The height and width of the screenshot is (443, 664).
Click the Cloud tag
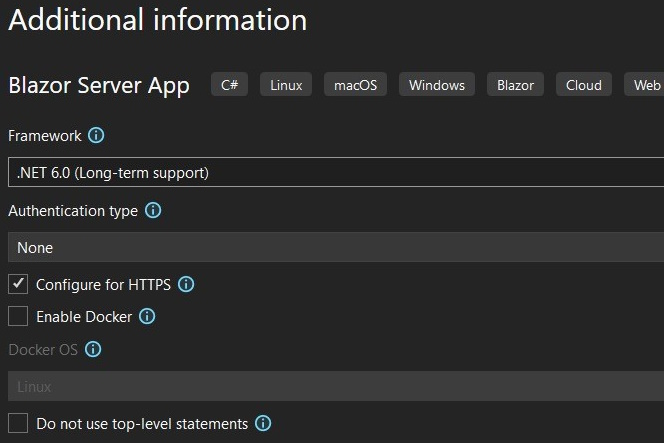click(x=583, y=85)
